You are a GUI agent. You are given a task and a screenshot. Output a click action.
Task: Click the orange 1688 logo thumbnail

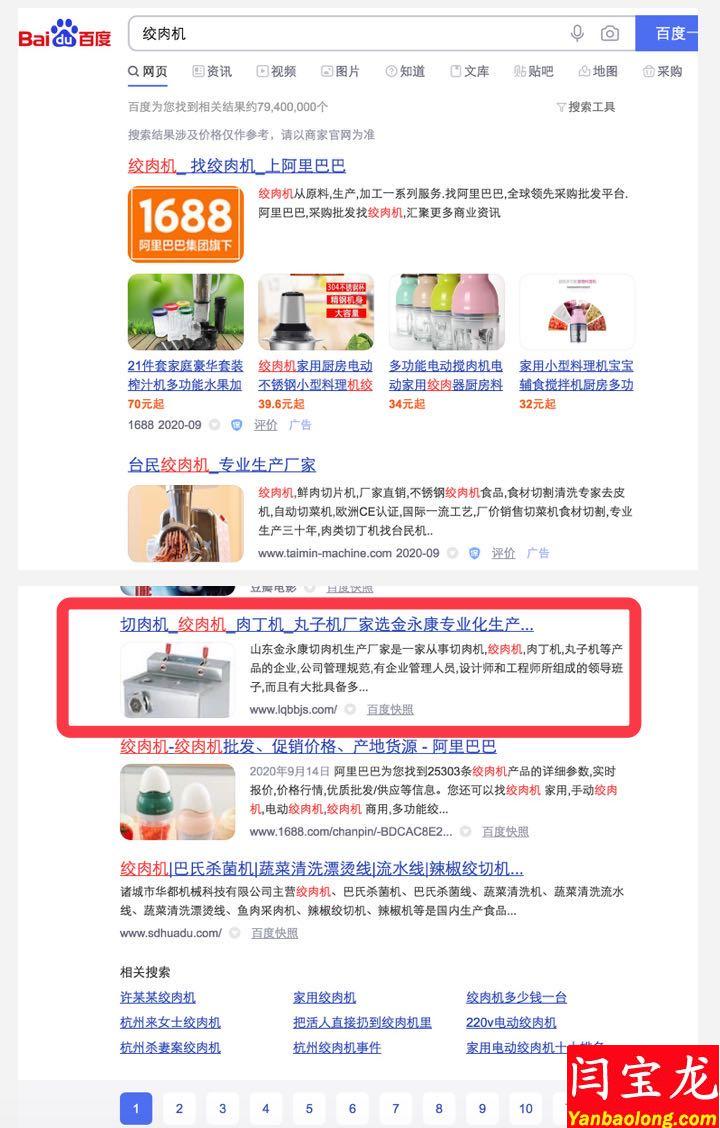click(186, 224)
